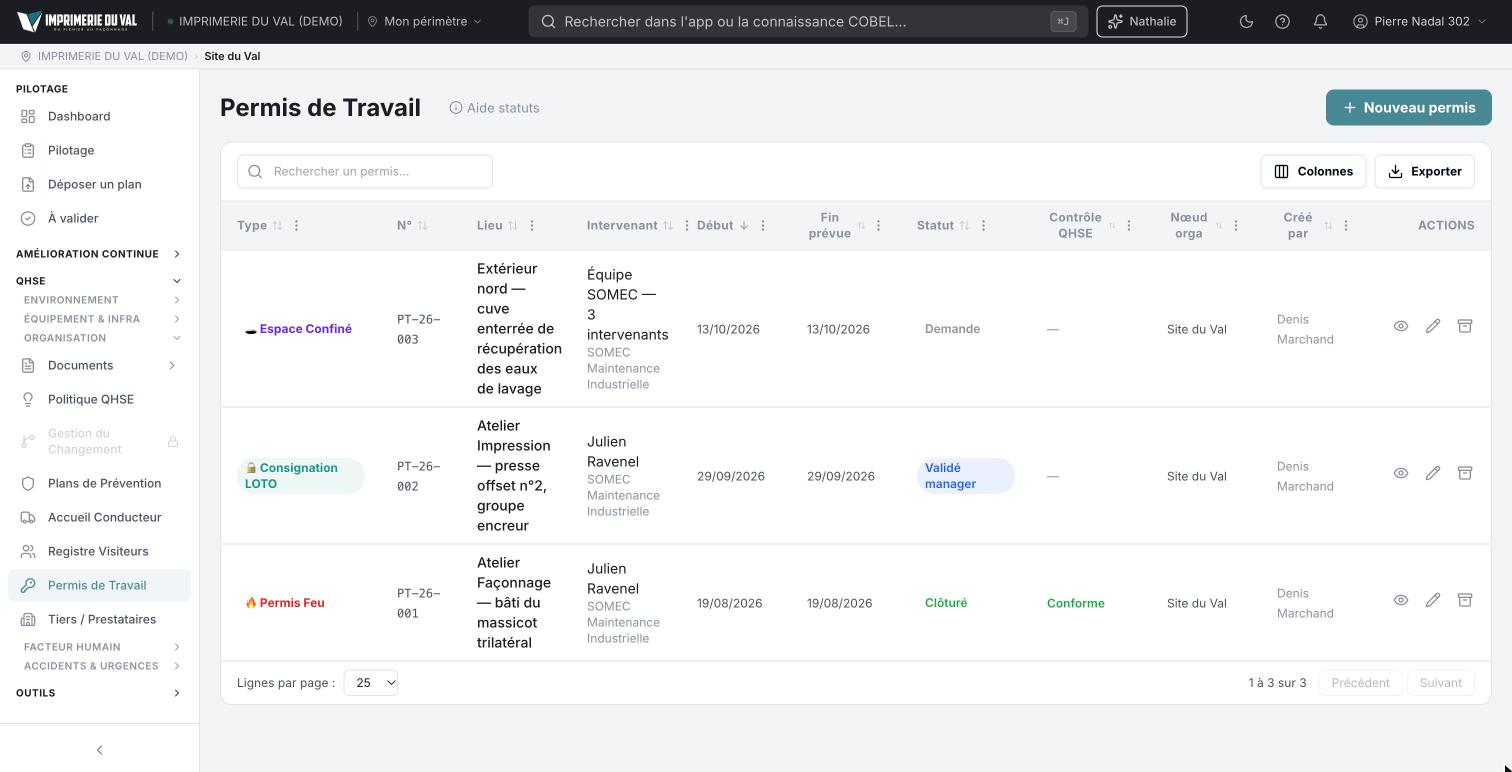The height and width of the screenshot is (772, 1512).
Task: Click the Validé manager status badge
Action: coord(965,476)
